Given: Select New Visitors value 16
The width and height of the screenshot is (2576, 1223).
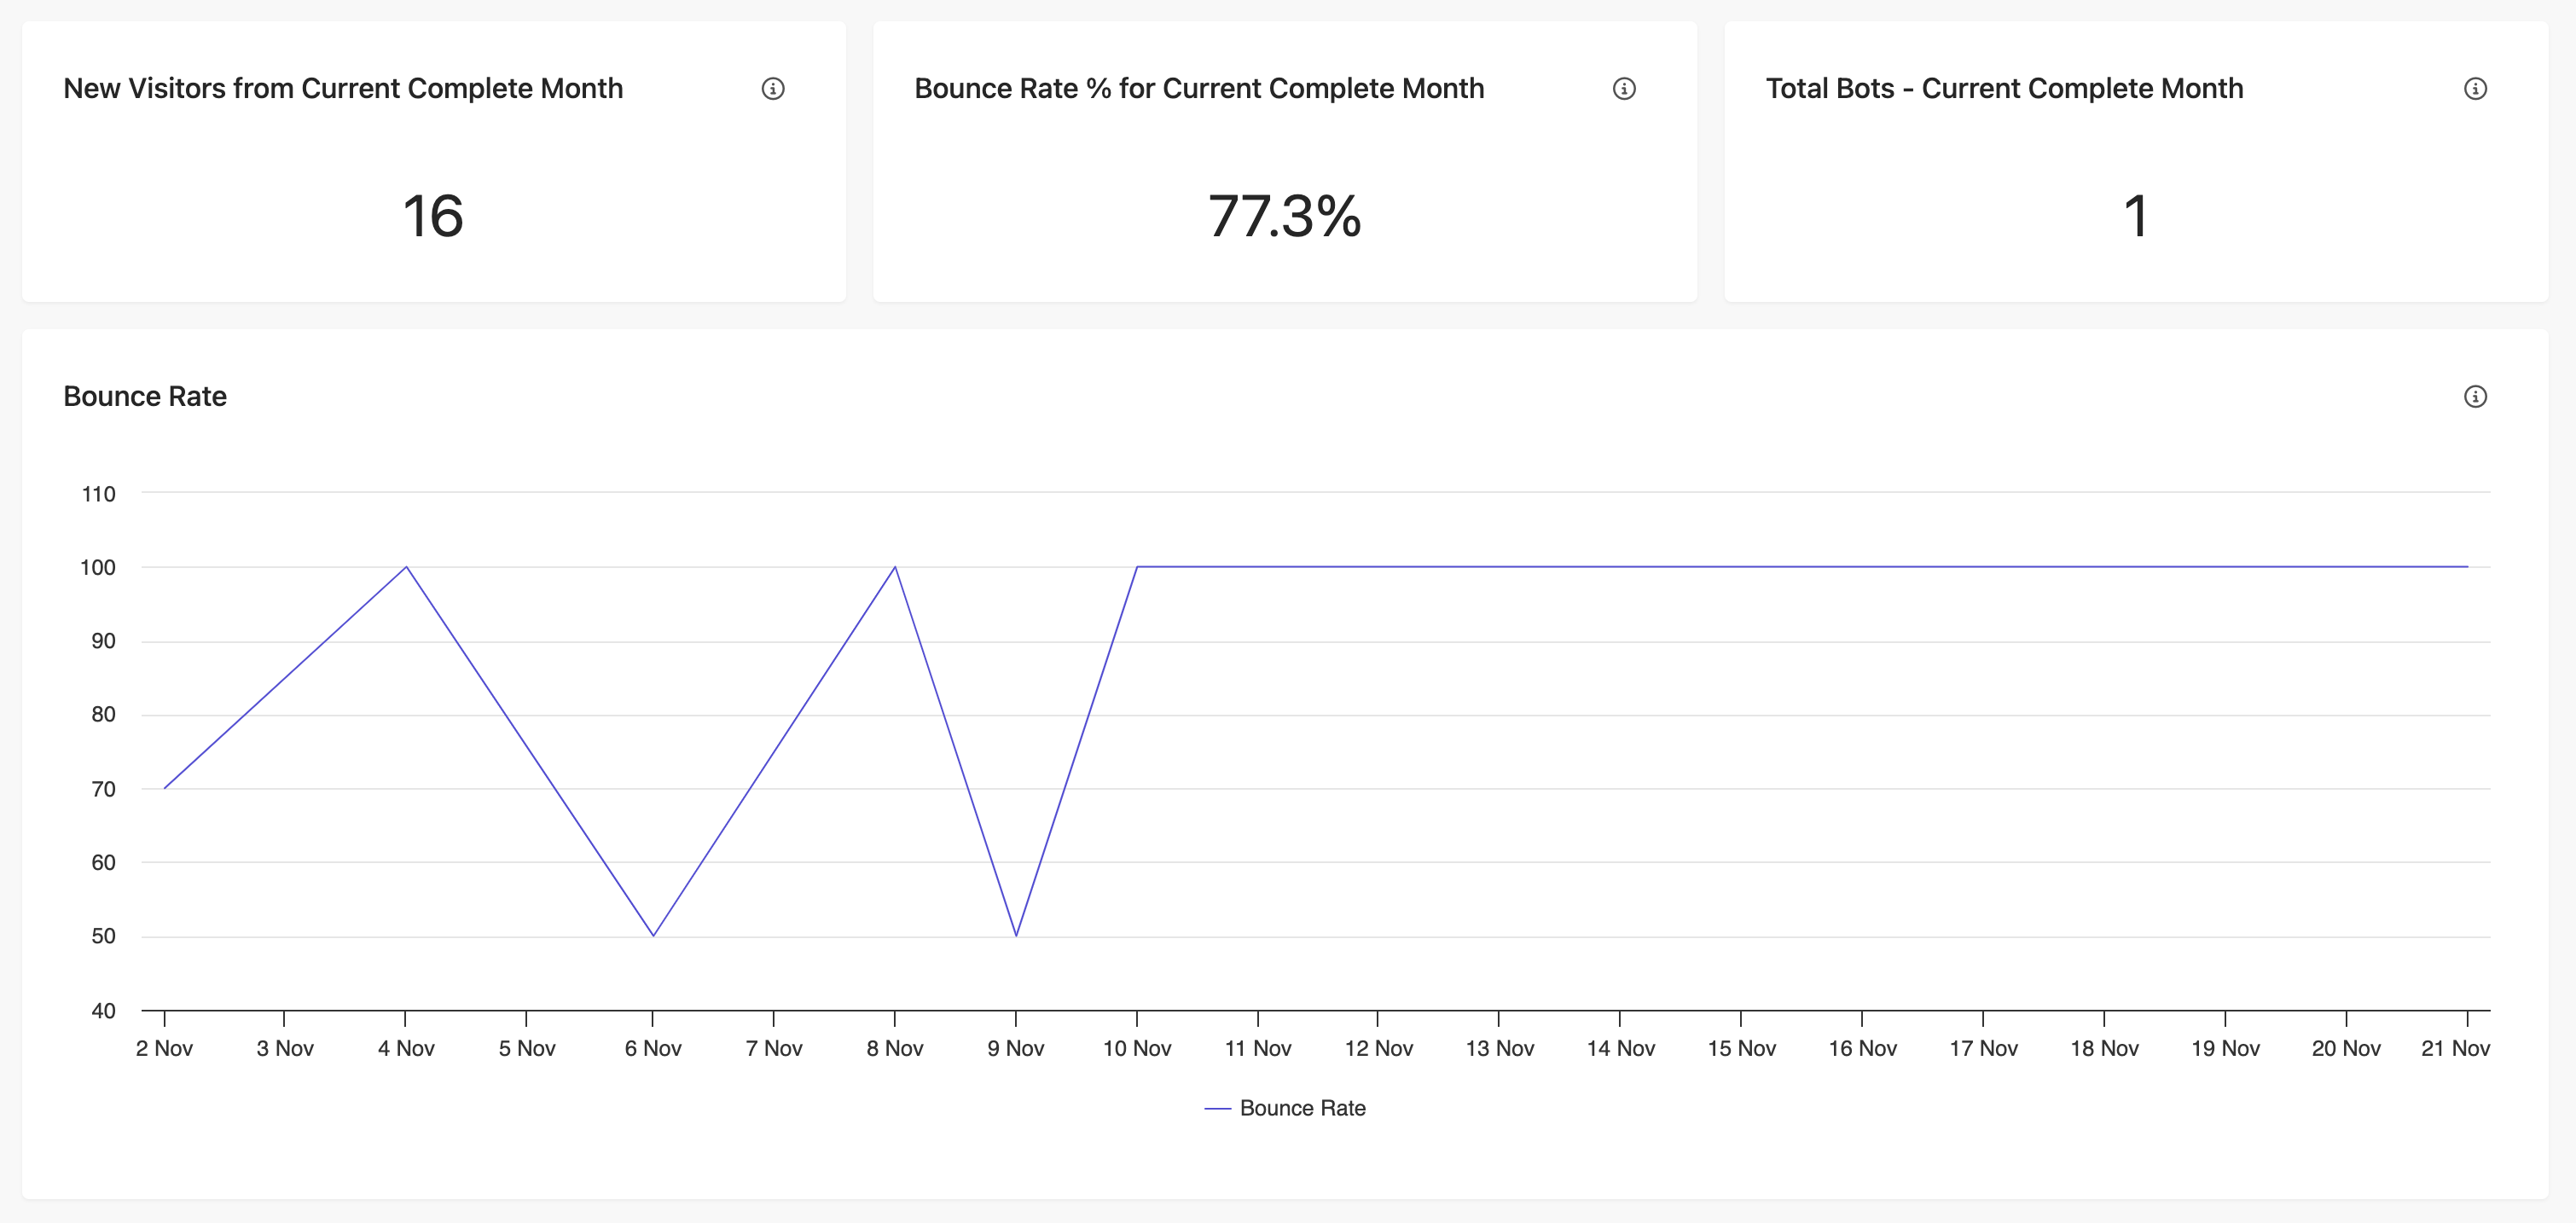Looking at the screenshot, I should click(x=433, y=216).
